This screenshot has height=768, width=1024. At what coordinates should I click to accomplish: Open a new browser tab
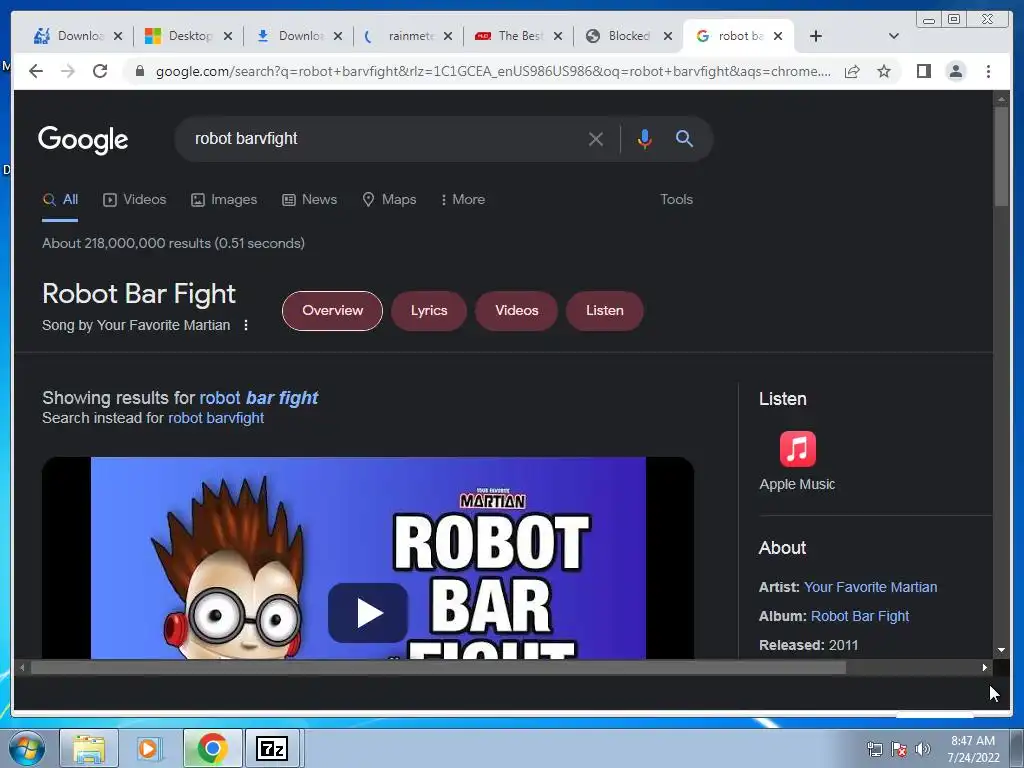point(816,36)
